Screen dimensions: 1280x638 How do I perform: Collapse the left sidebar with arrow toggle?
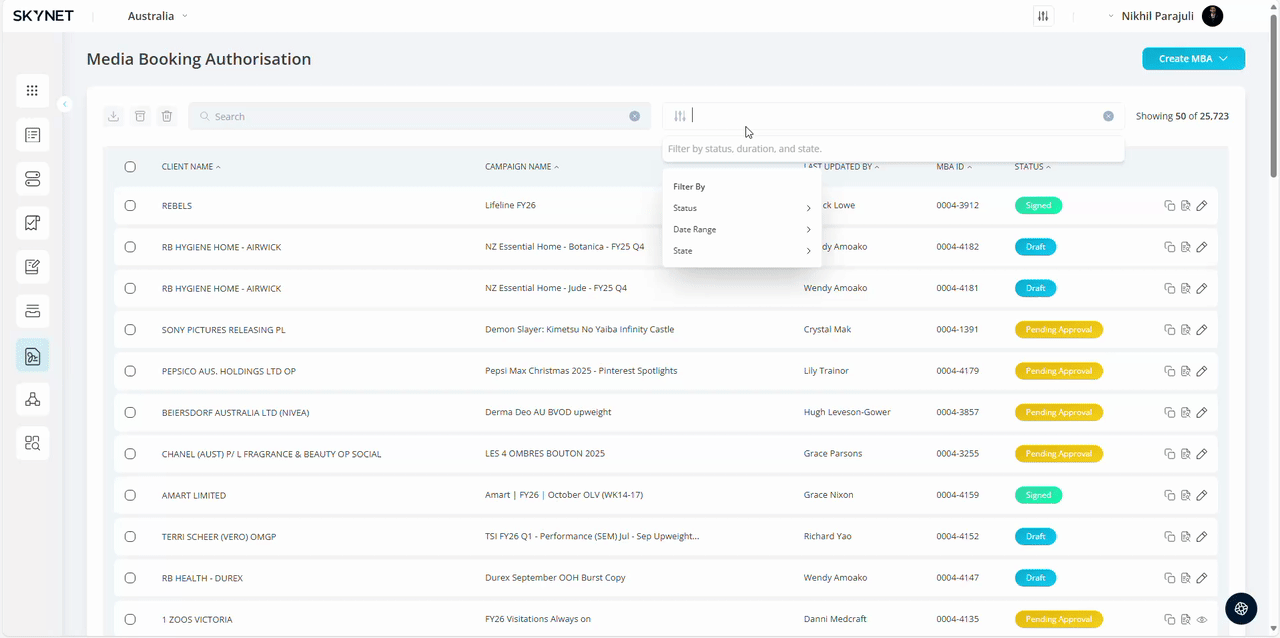(x=64, y=104)
